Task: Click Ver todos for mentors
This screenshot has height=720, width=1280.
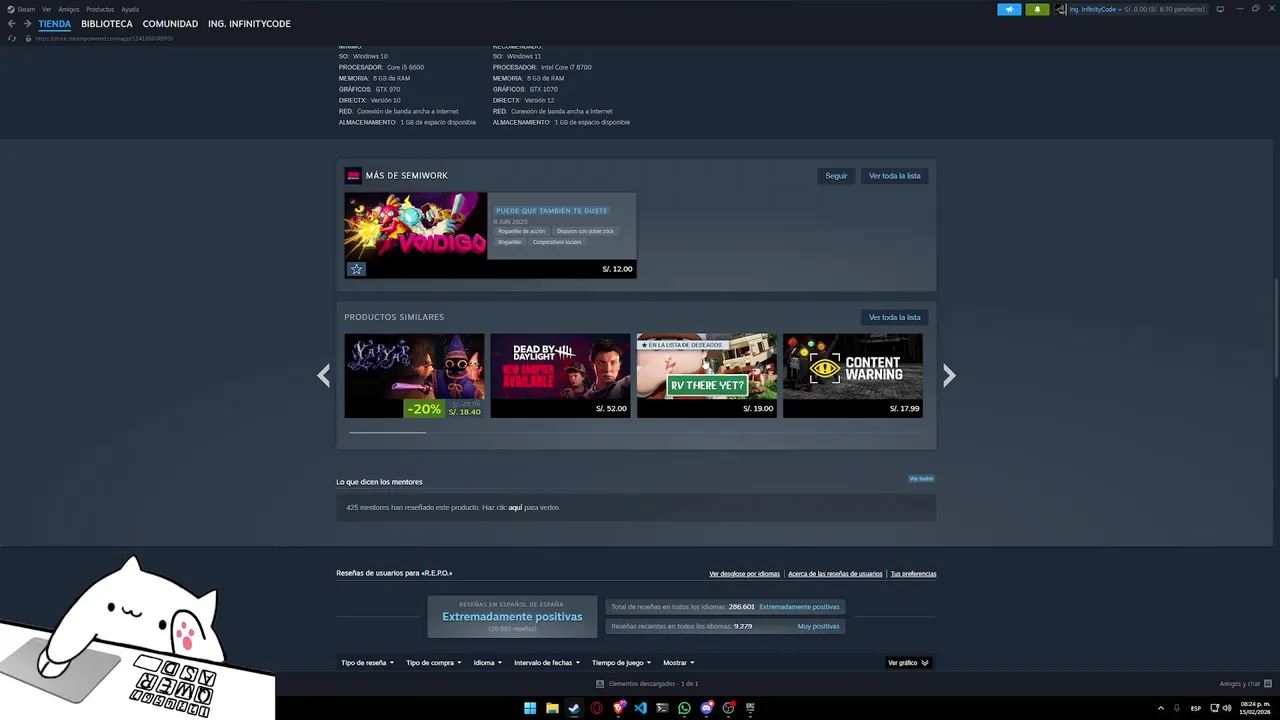Action: point(921,479)
